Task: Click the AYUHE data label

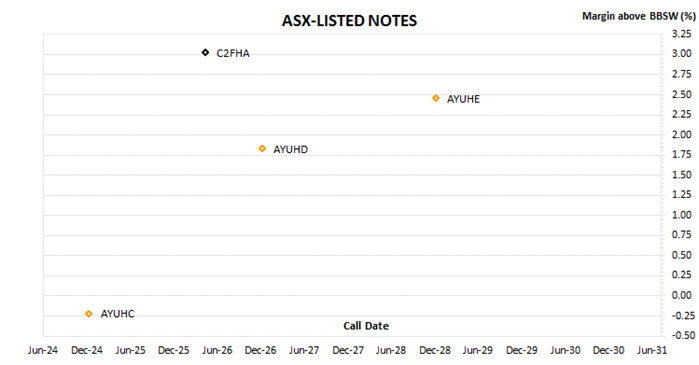Action: pos(463,99)
